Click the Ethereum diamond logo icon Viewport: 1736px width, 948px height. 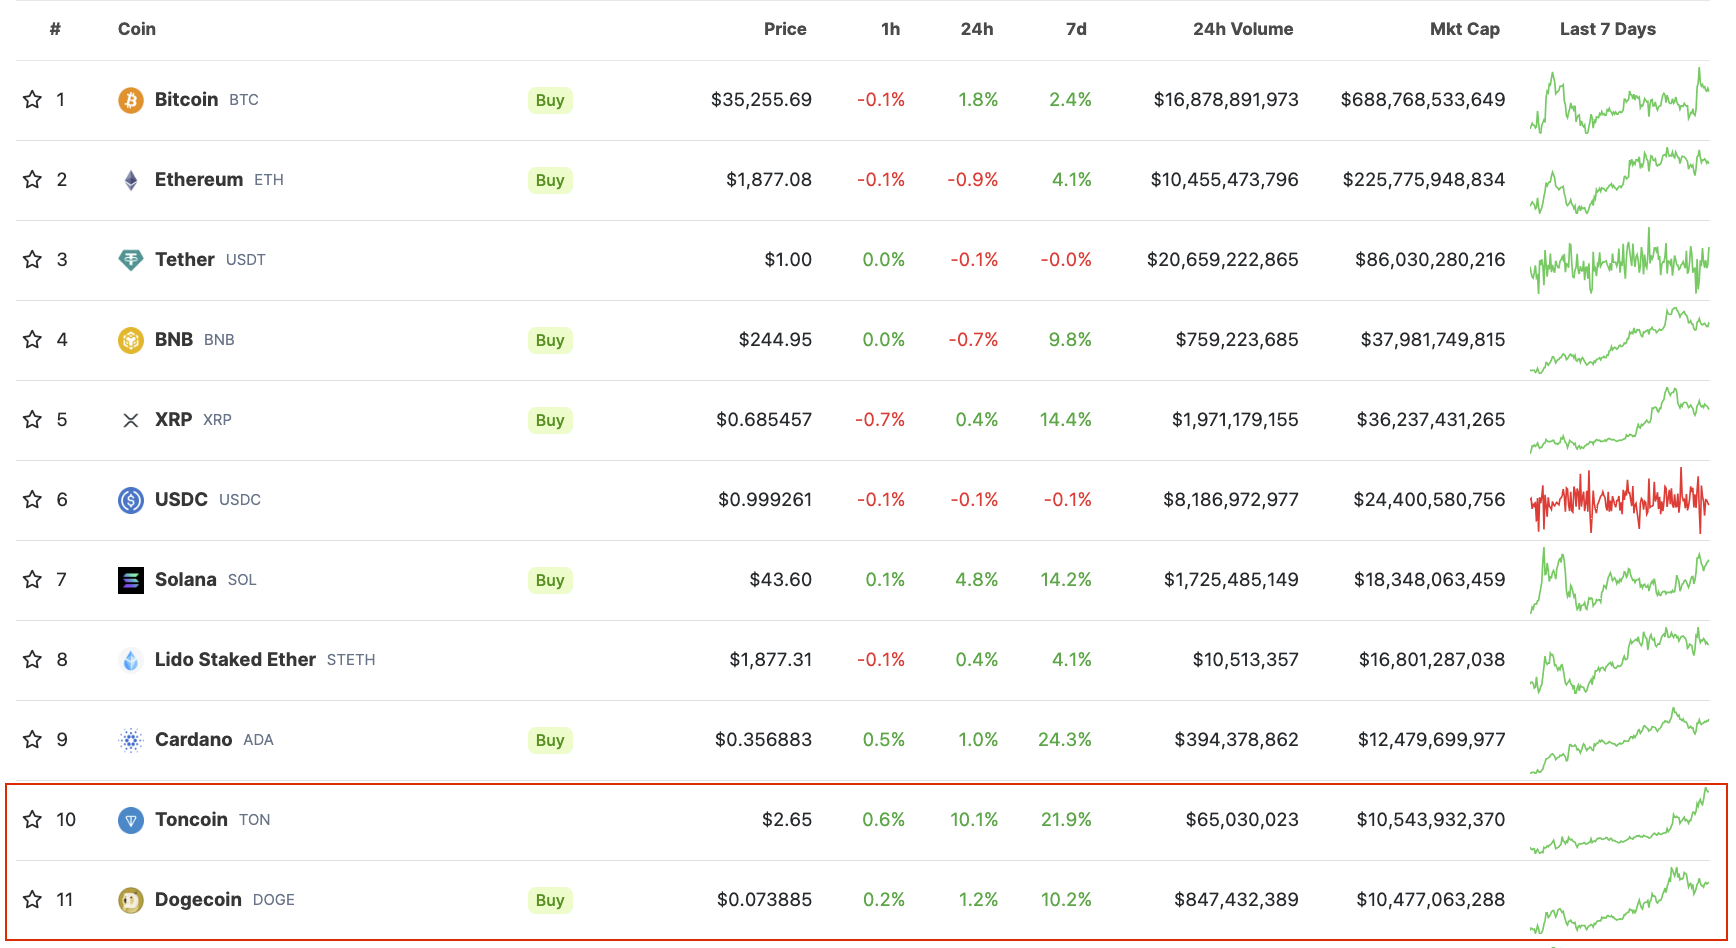131,180
